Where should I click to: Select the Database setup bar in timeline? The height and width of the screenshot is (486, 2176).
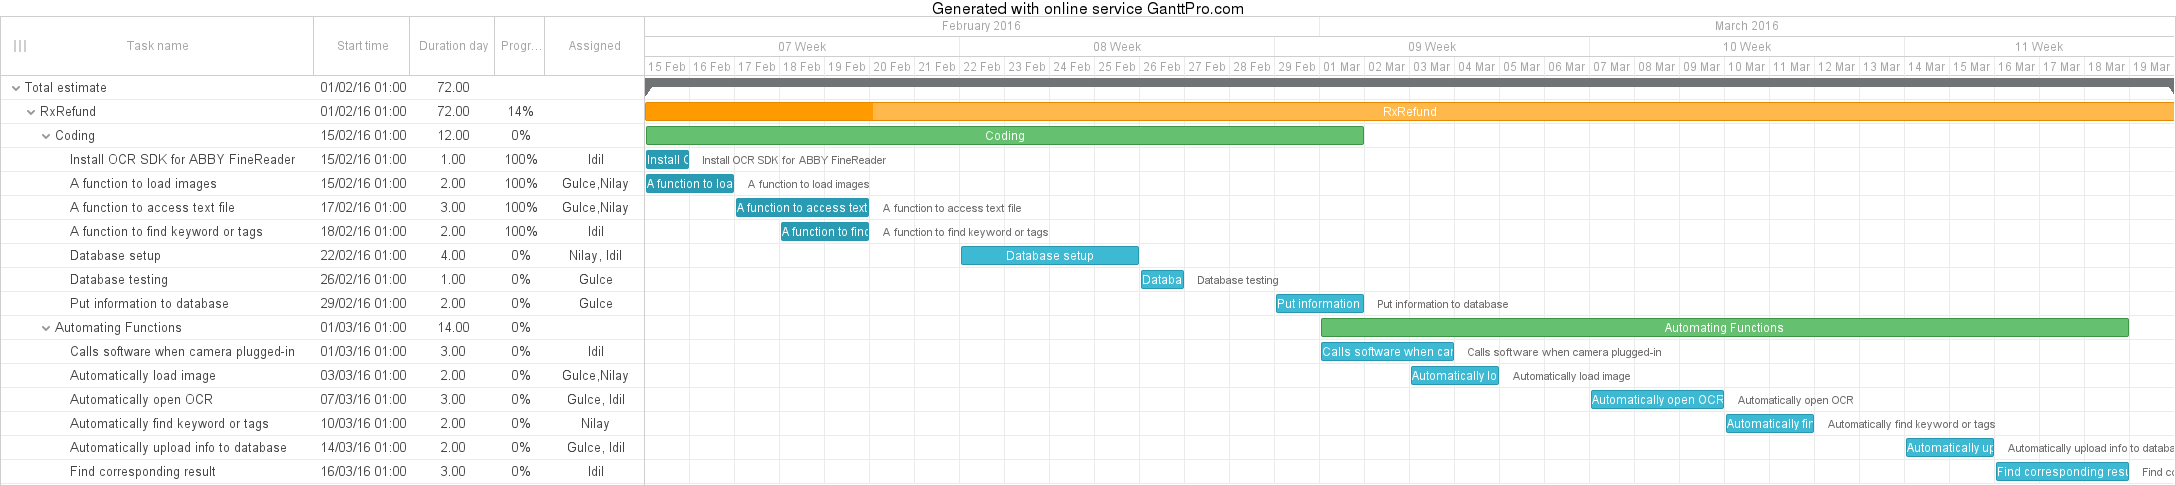click(x=1049, y=256)
